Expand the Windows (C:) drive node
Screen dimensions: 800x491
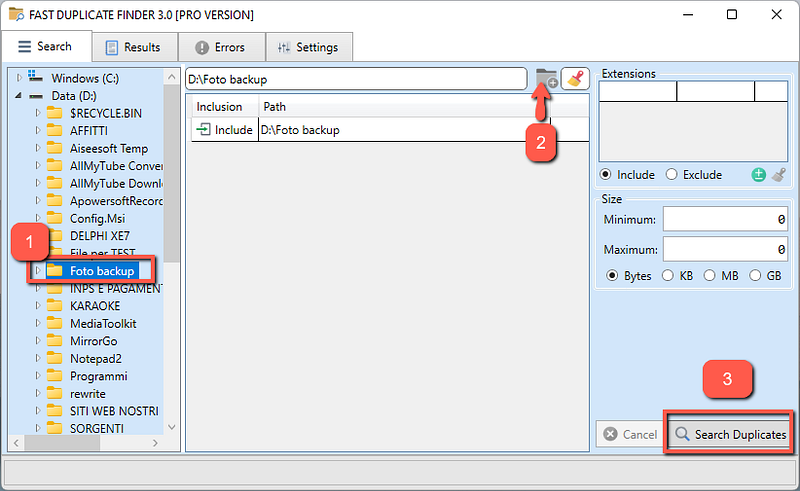(x=19, y=78)
